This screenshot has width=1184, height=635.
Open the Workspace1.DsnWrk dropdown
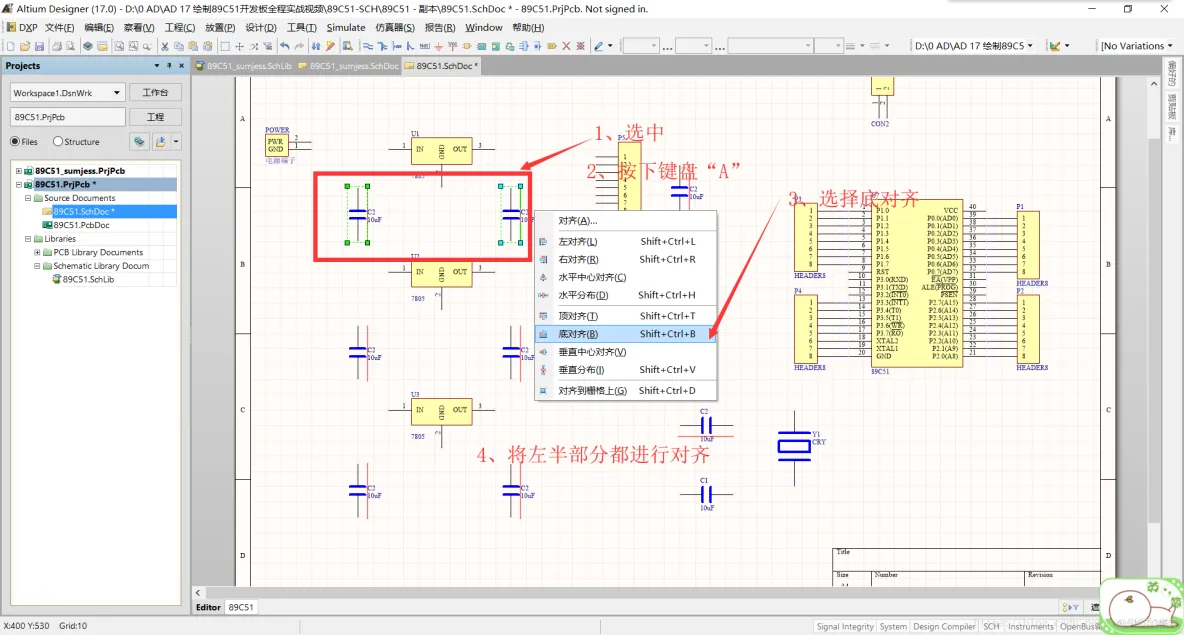coord(116,93)
